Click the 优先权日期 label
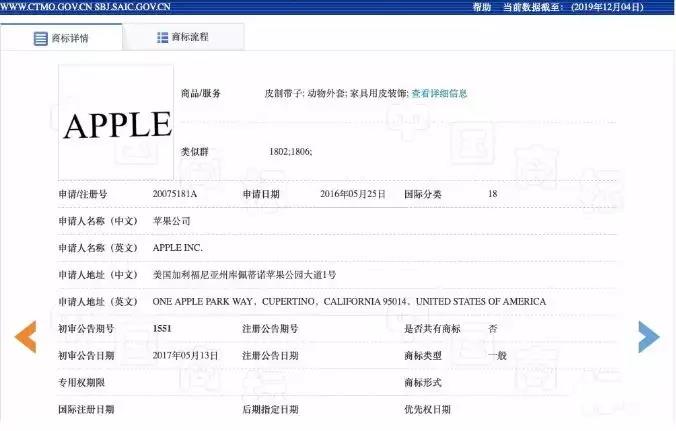676x431 pixels. click(x=428, y=409)
